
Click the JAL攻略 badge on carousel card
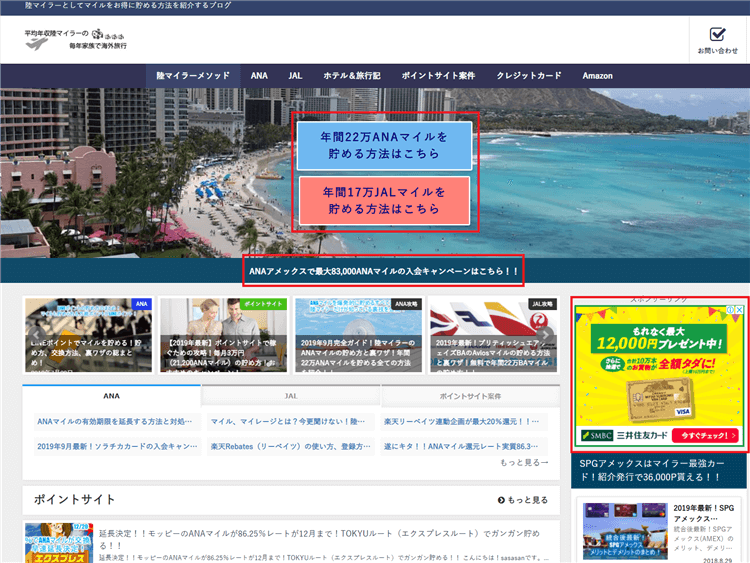[x=543, y=303]
